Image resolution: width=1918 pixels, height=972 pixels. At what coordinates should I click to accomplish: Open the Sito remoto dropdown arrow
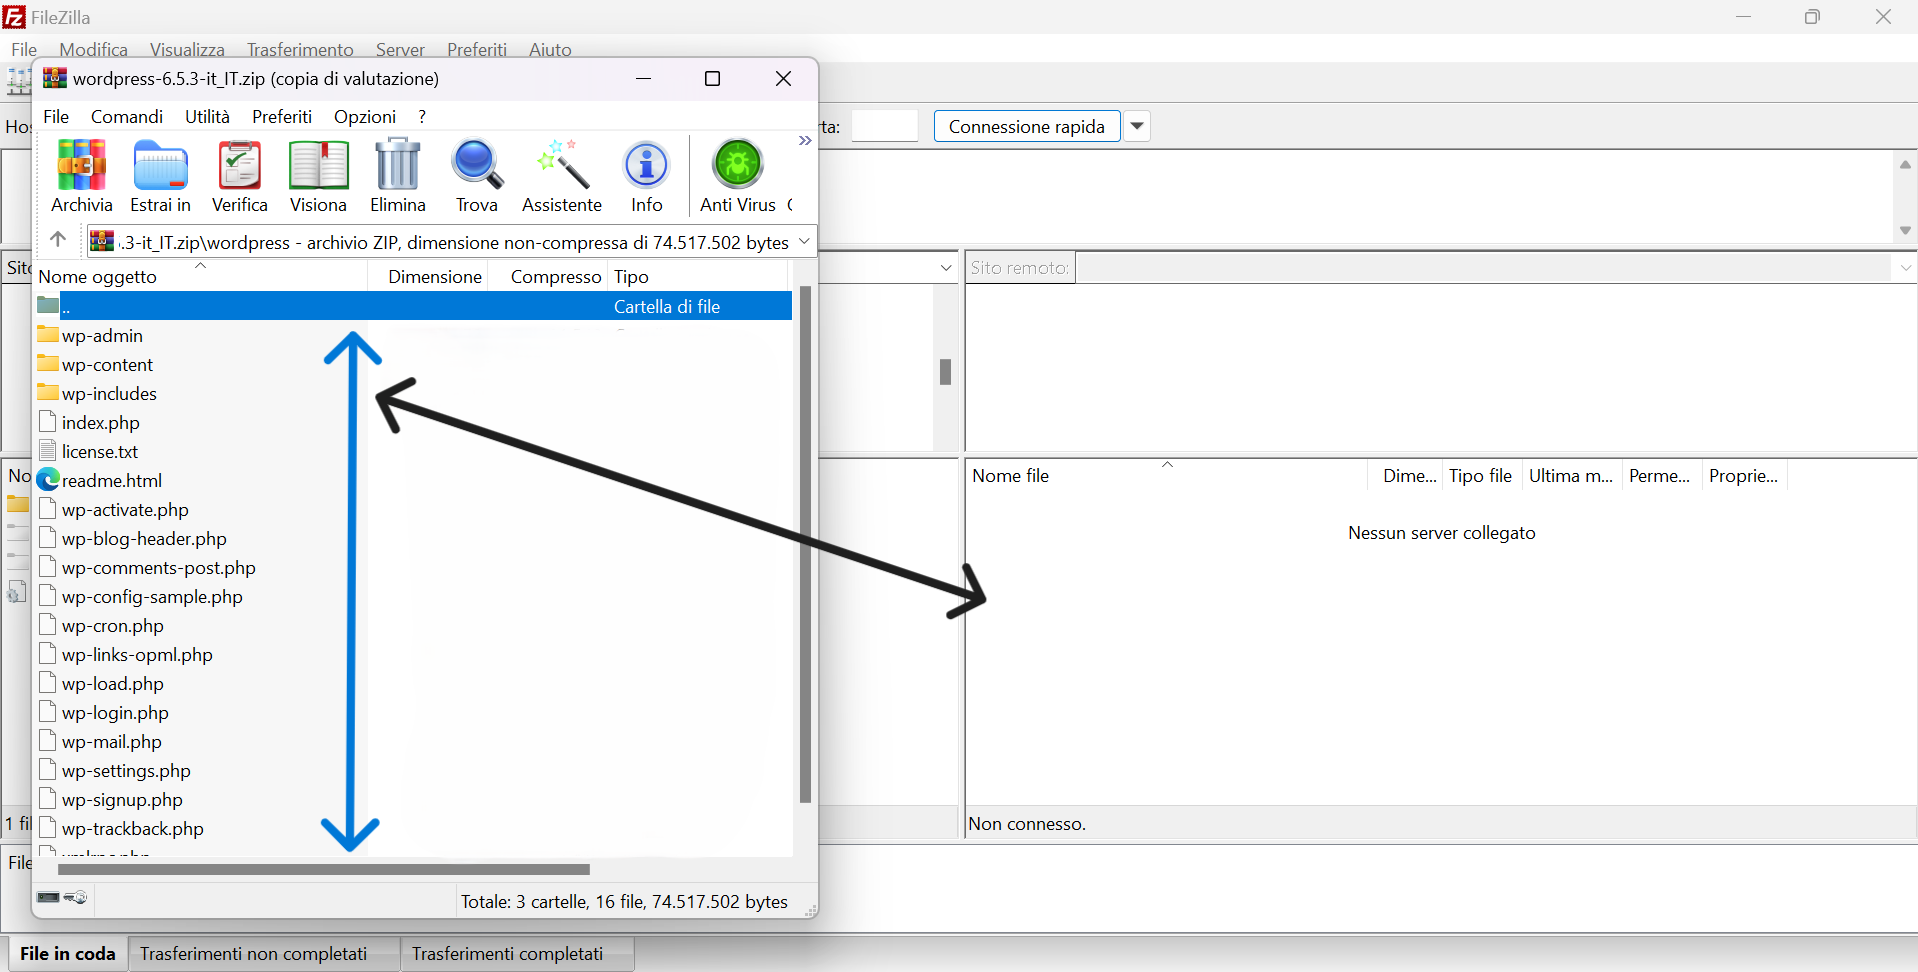point(1905,268)
